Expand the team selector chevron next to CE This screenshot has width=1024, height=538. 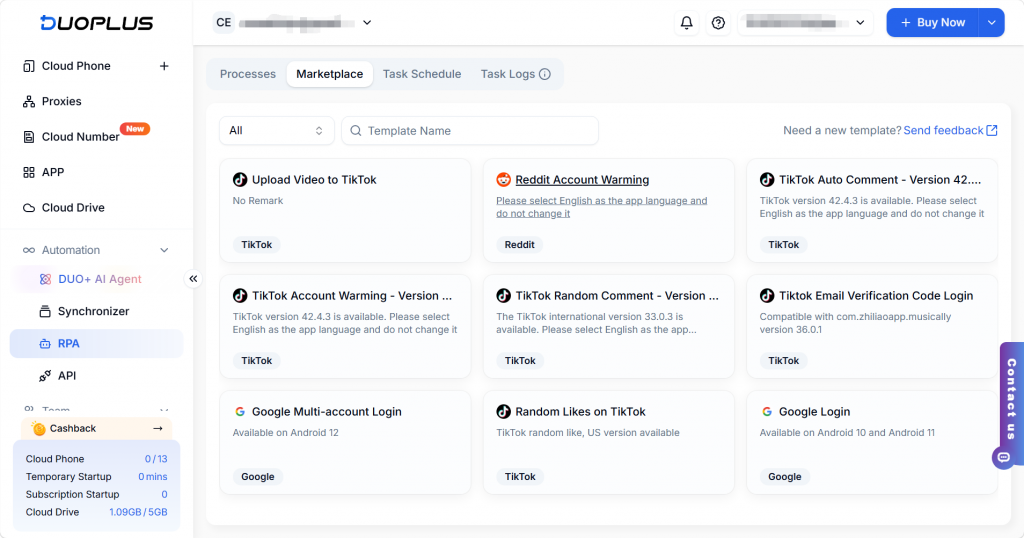point(367,23)
